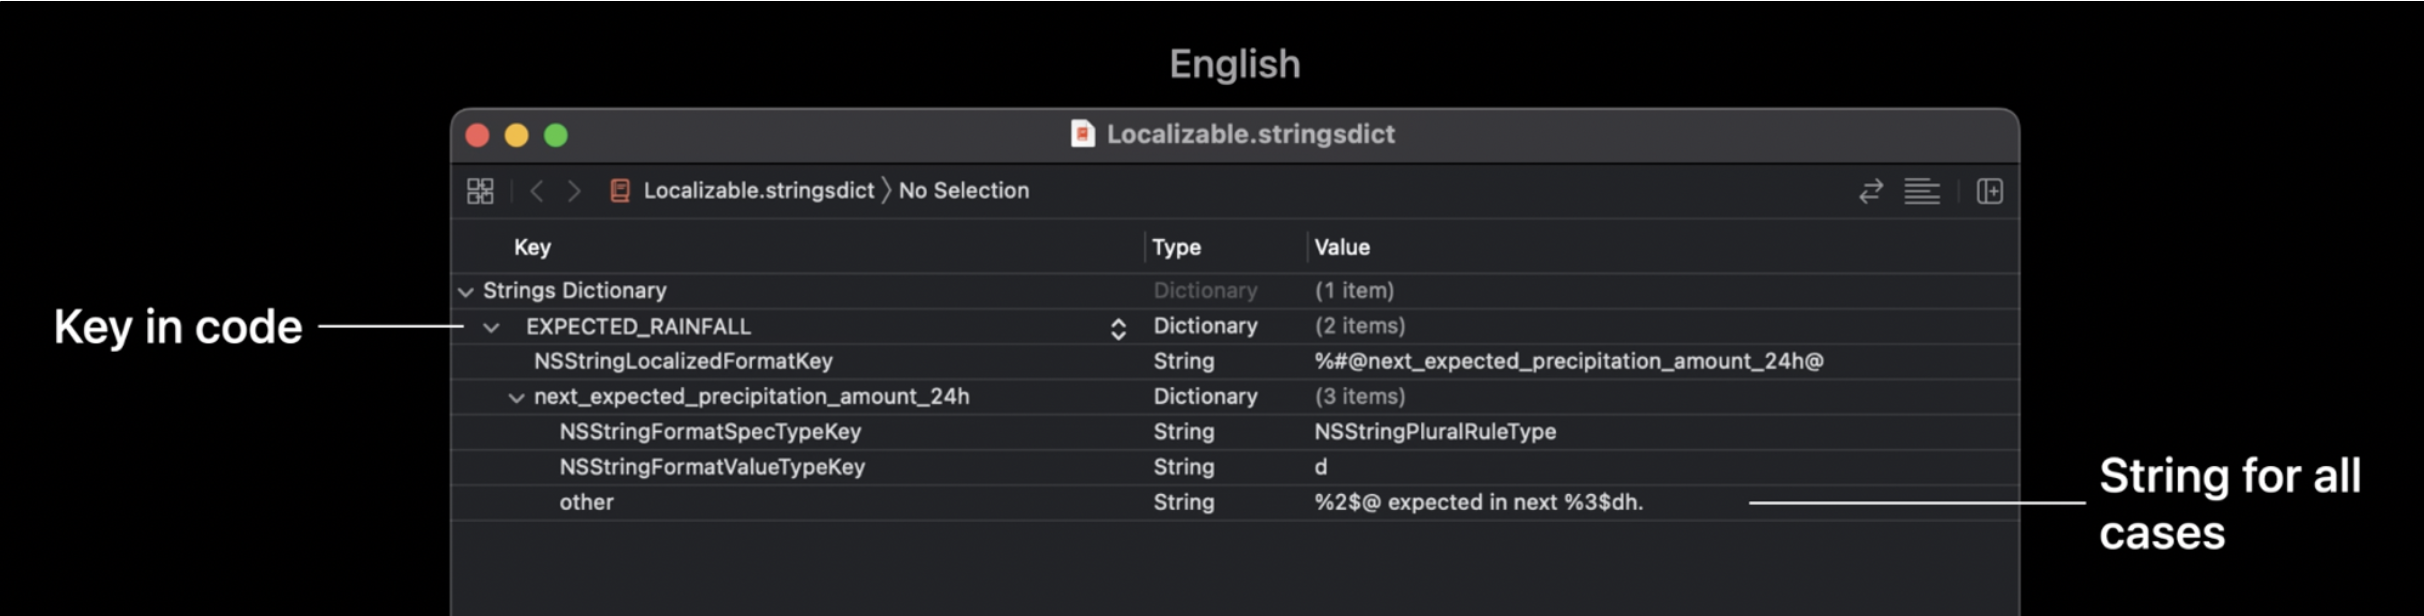Click the String type of the 'other' row

click(1184, 502)
